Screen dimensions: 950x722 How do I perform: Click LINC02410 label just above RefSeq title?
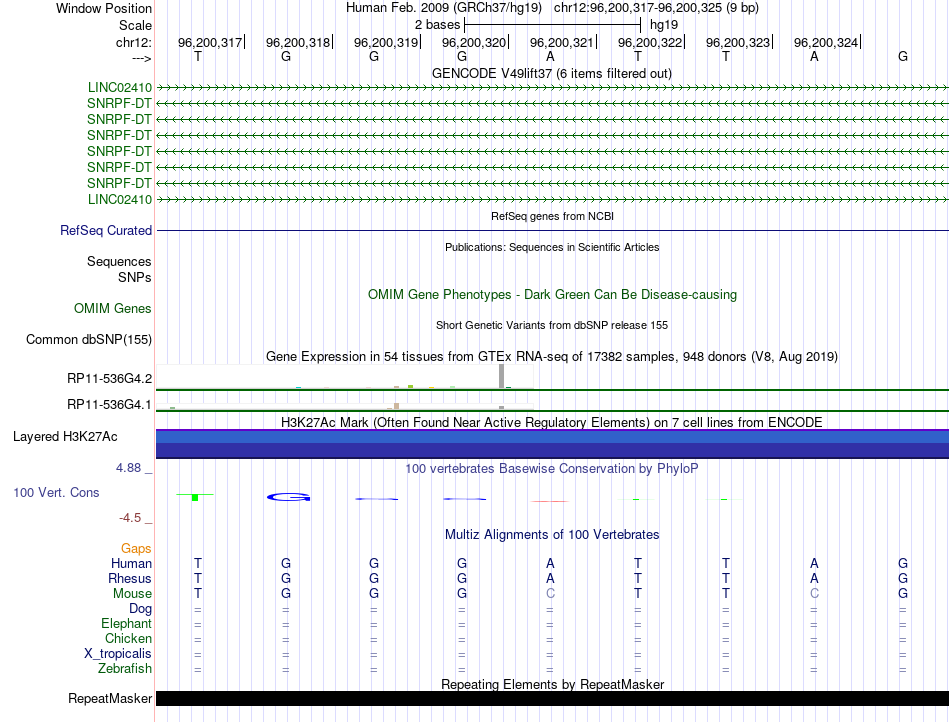coord(120,199)
